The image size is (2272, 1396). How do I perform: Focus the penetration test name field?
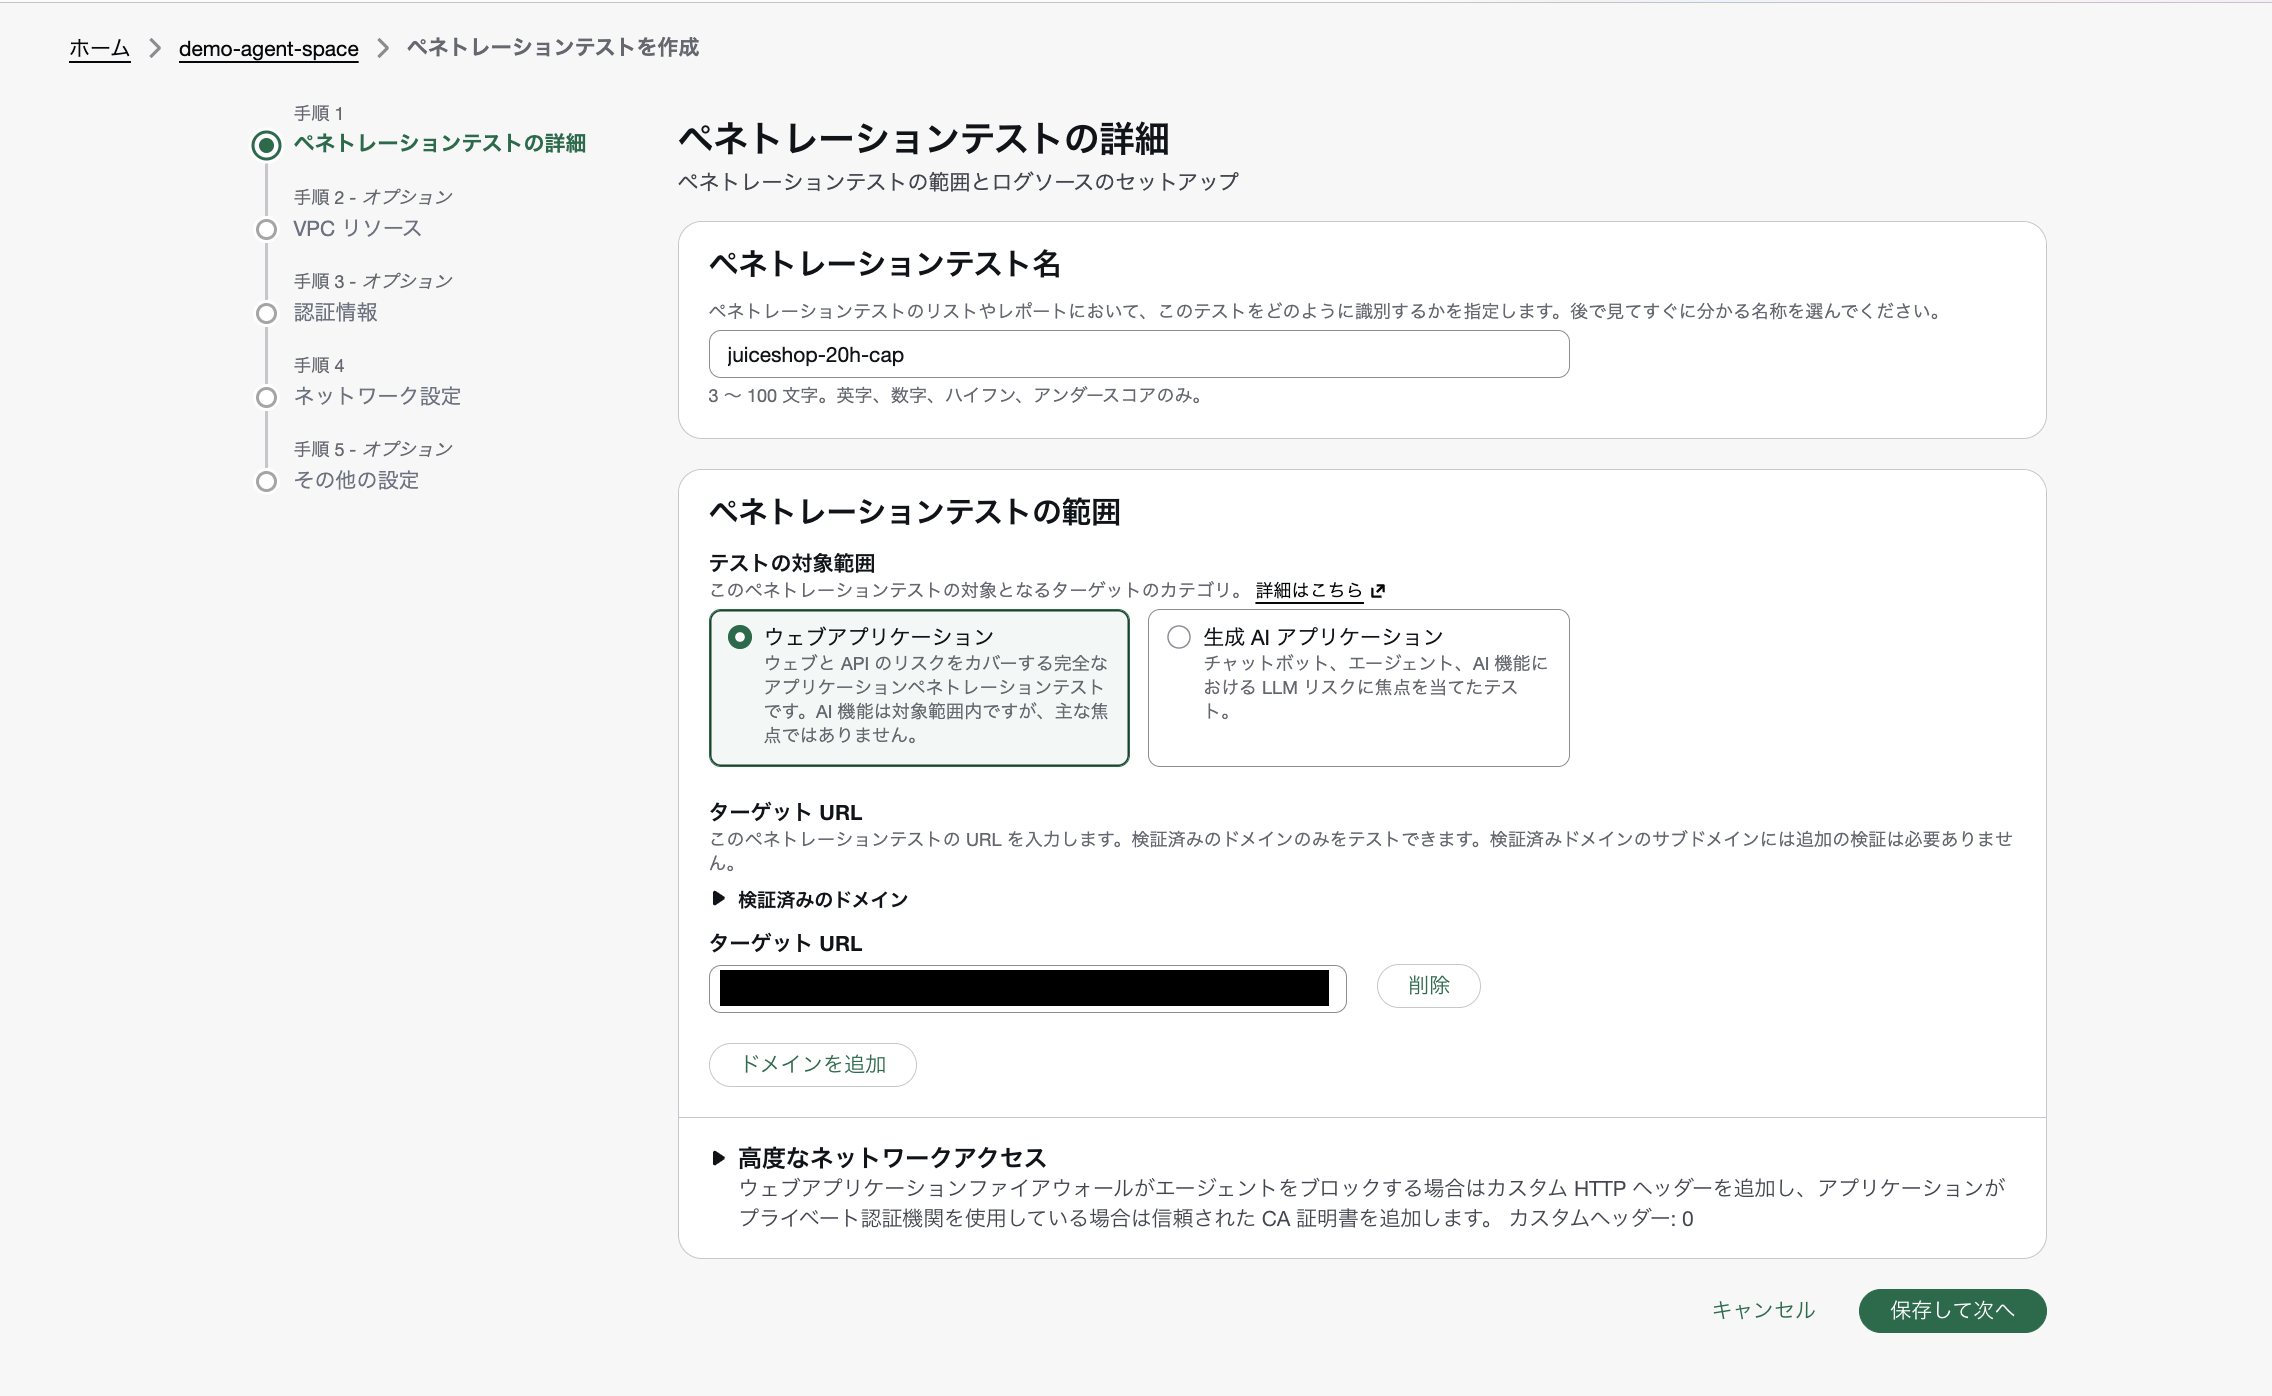(x=1139, y=354)
